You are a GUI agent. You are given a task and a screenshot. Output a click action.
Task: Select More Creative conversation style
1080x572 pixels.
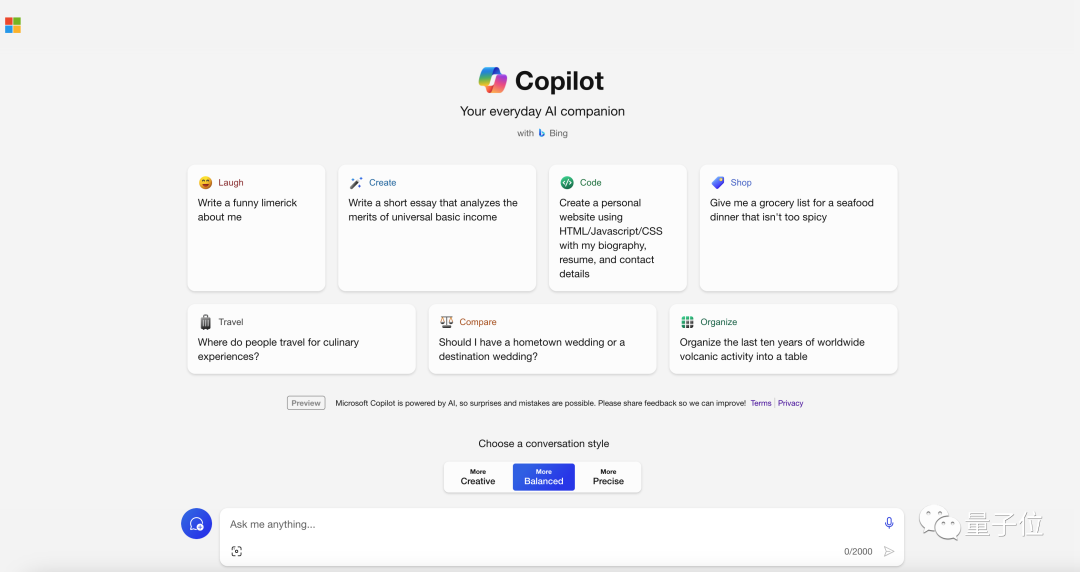click(478, 477)
